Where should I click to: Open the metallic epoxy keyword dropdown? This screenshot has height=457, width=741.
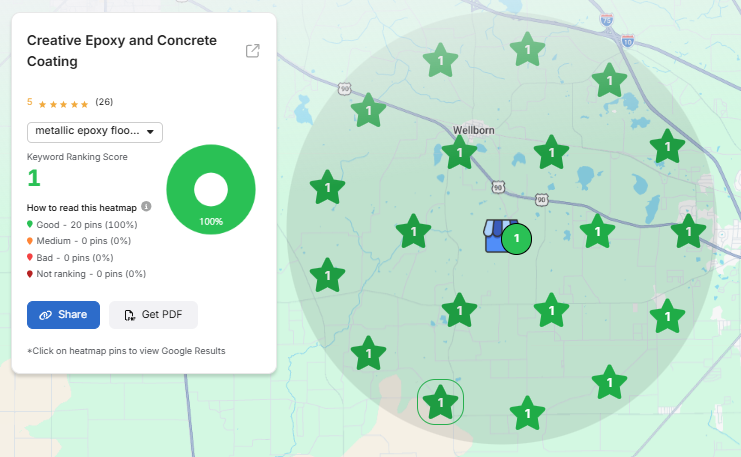95,132
